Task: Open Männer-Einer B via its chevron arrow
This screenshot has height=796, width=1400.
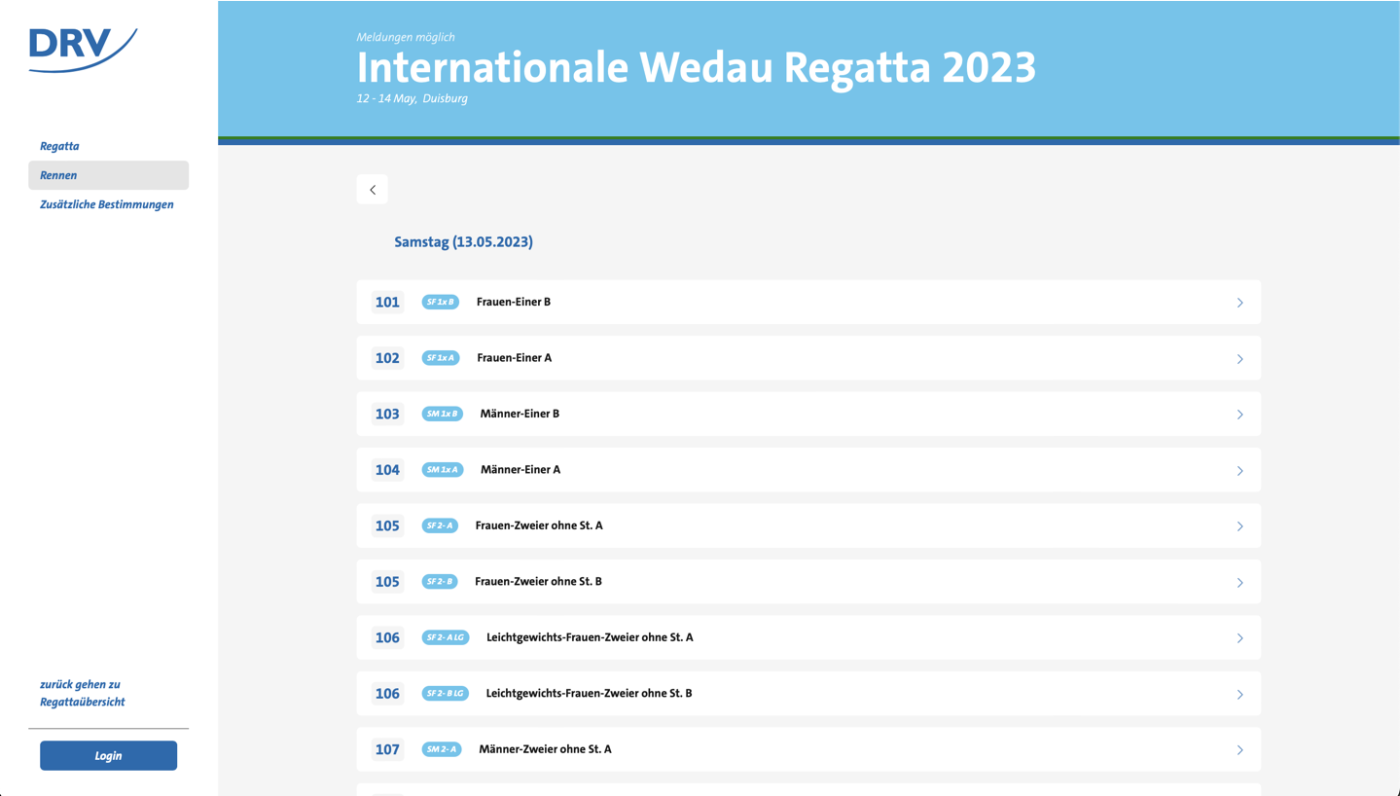Action: pos(1239,415)
